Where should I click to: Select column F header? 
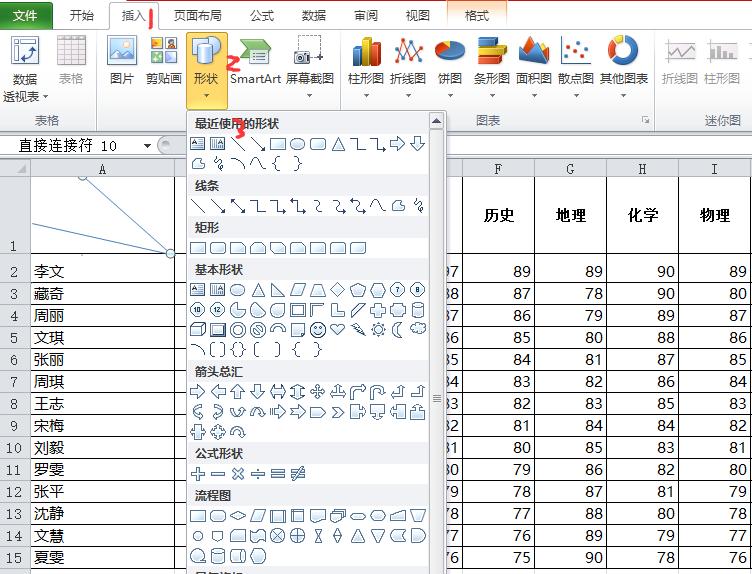498,169
